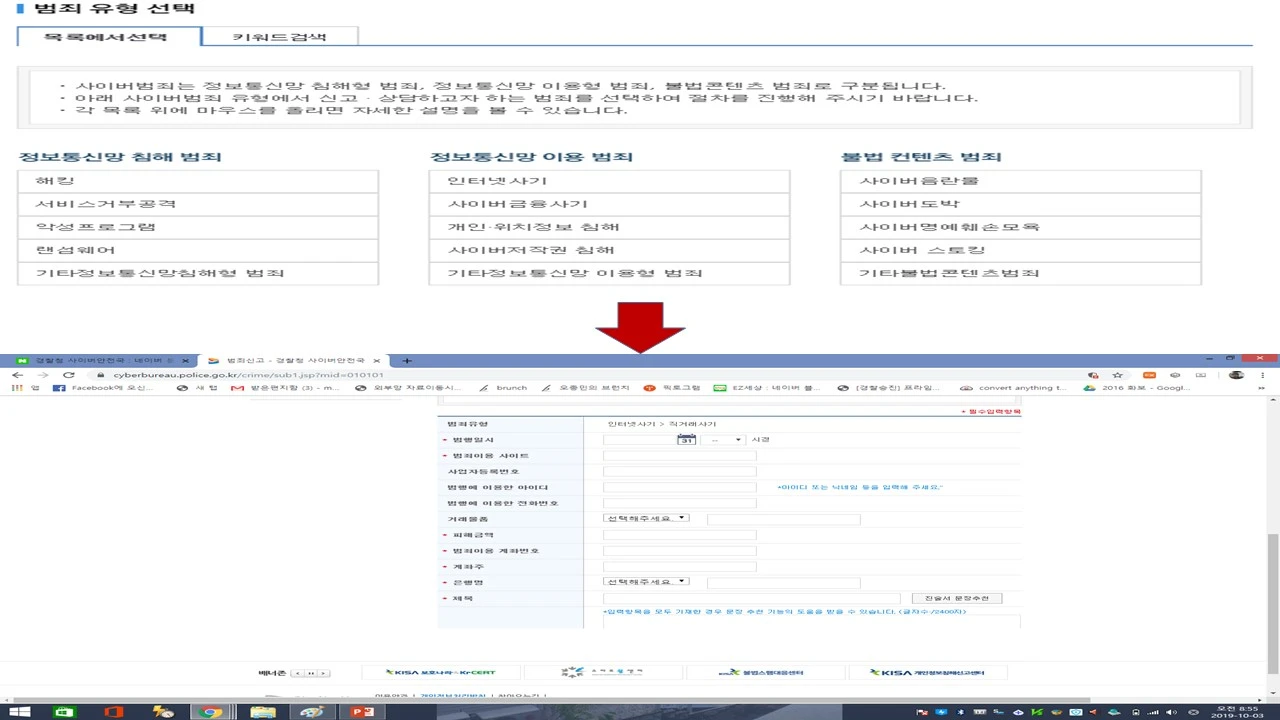Image resolution: width=1280 pixels, height=720 pixels.
Task: Select the 범죄신고 browser tab
Action: [293, 360]
